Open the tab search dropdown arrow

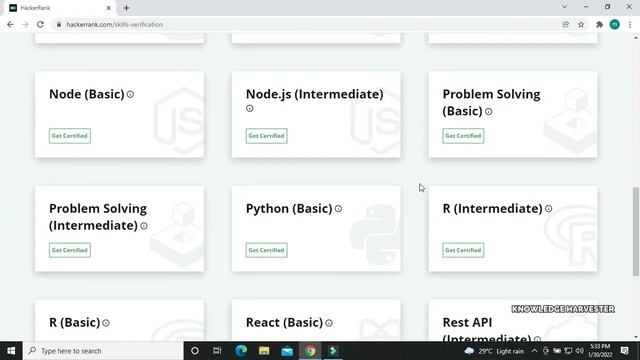(564, 7)
